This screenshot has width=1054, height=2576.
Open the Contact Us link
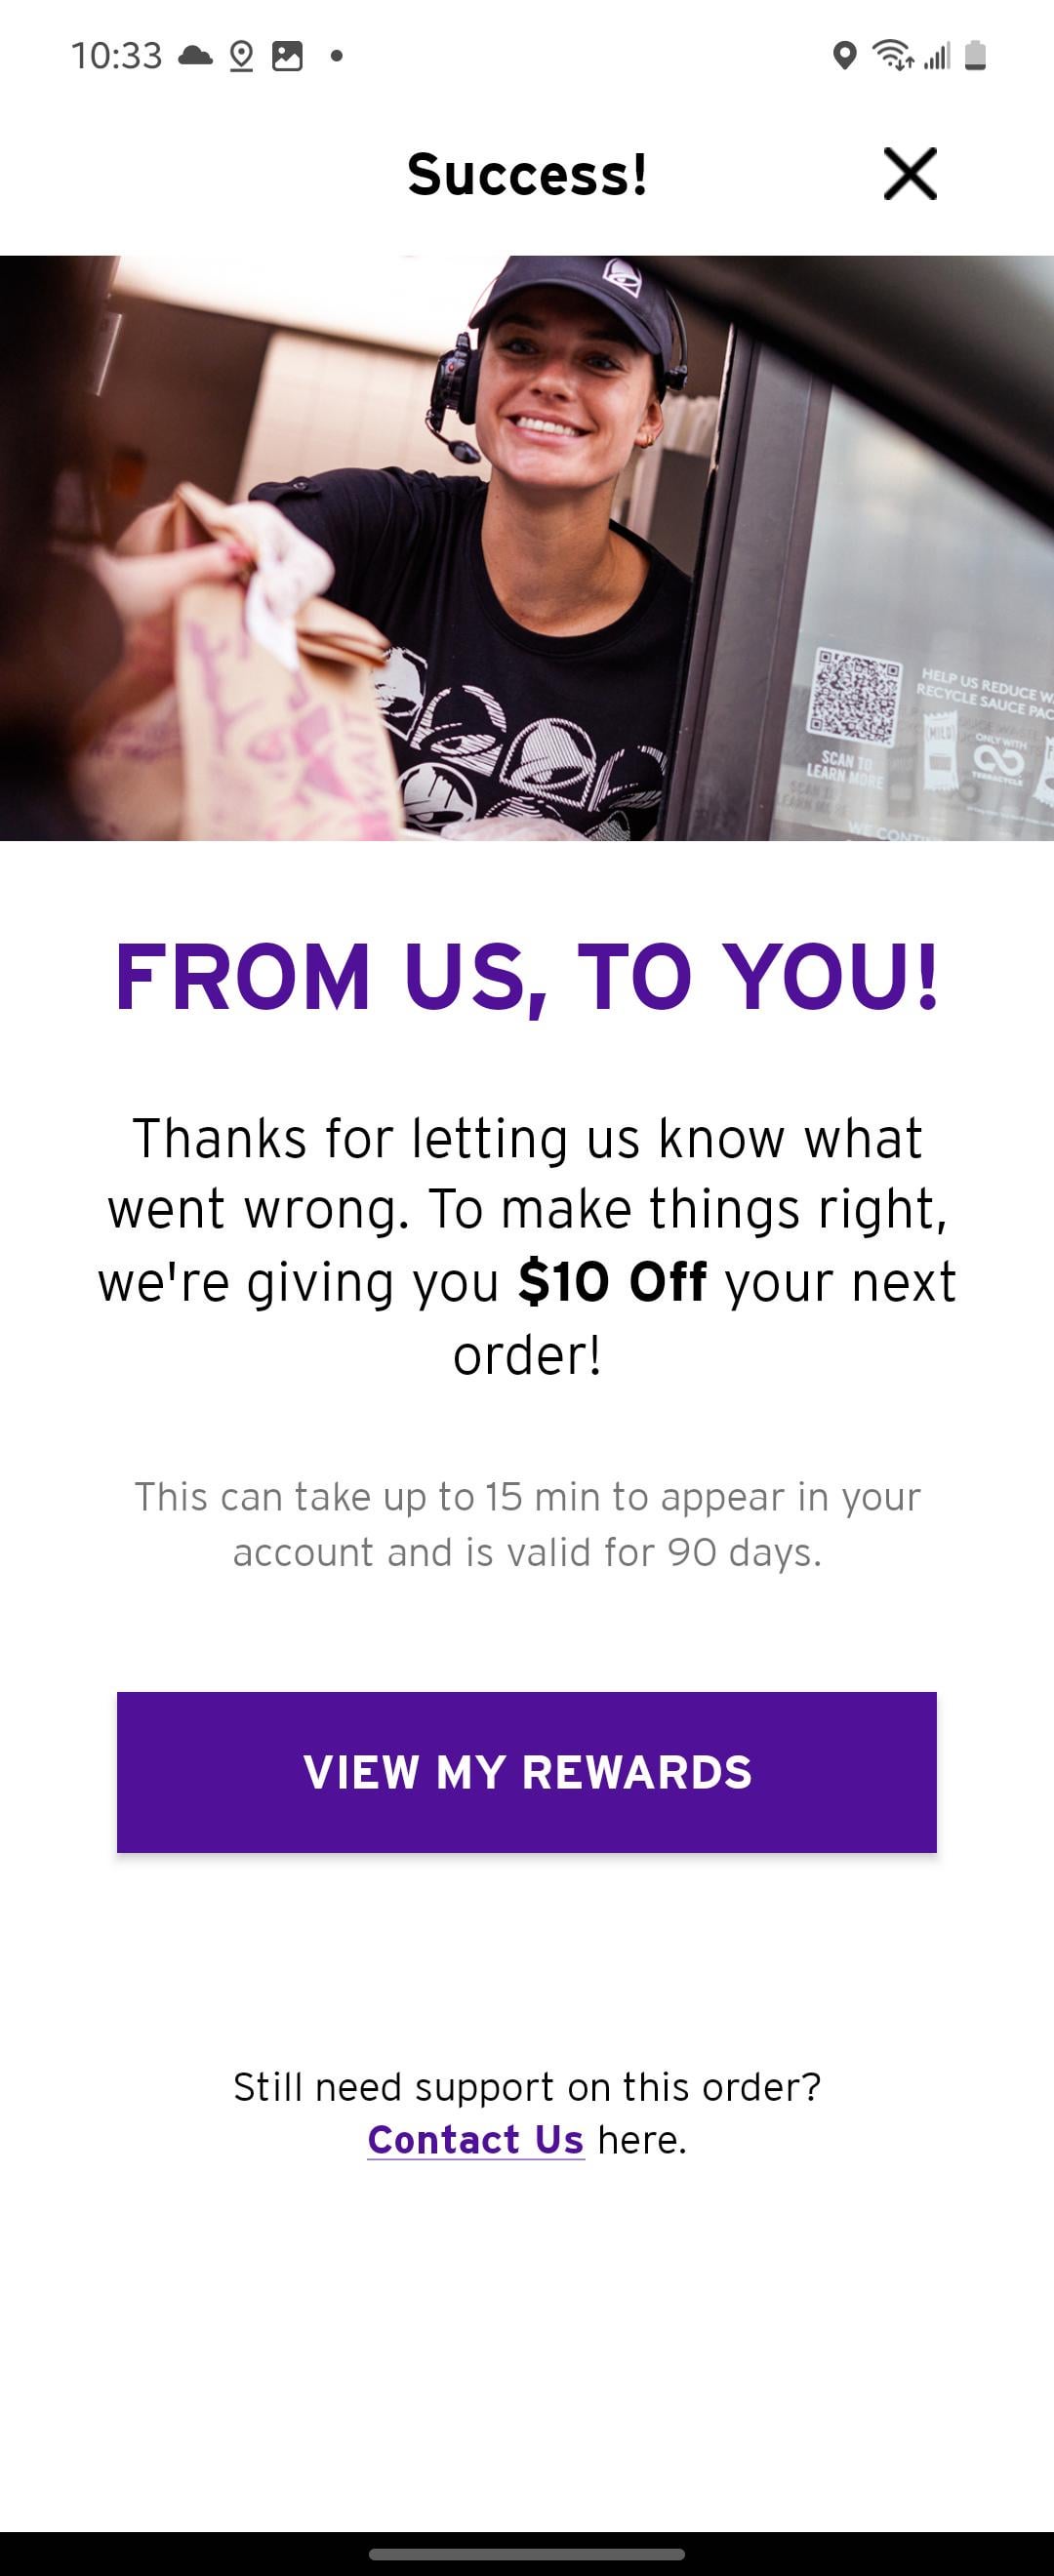475,2140
